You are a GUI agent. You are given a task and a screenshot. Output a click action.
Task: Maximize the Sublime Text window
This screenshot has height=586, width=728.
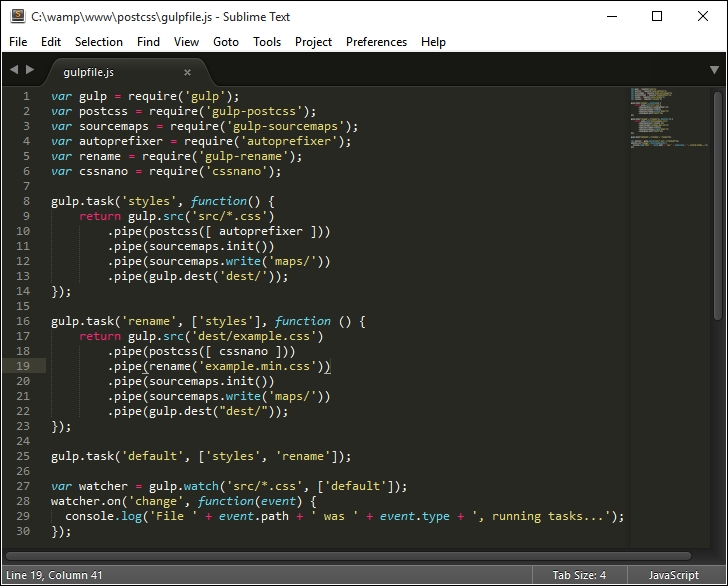pyautogui.click(x=657, y=16)
